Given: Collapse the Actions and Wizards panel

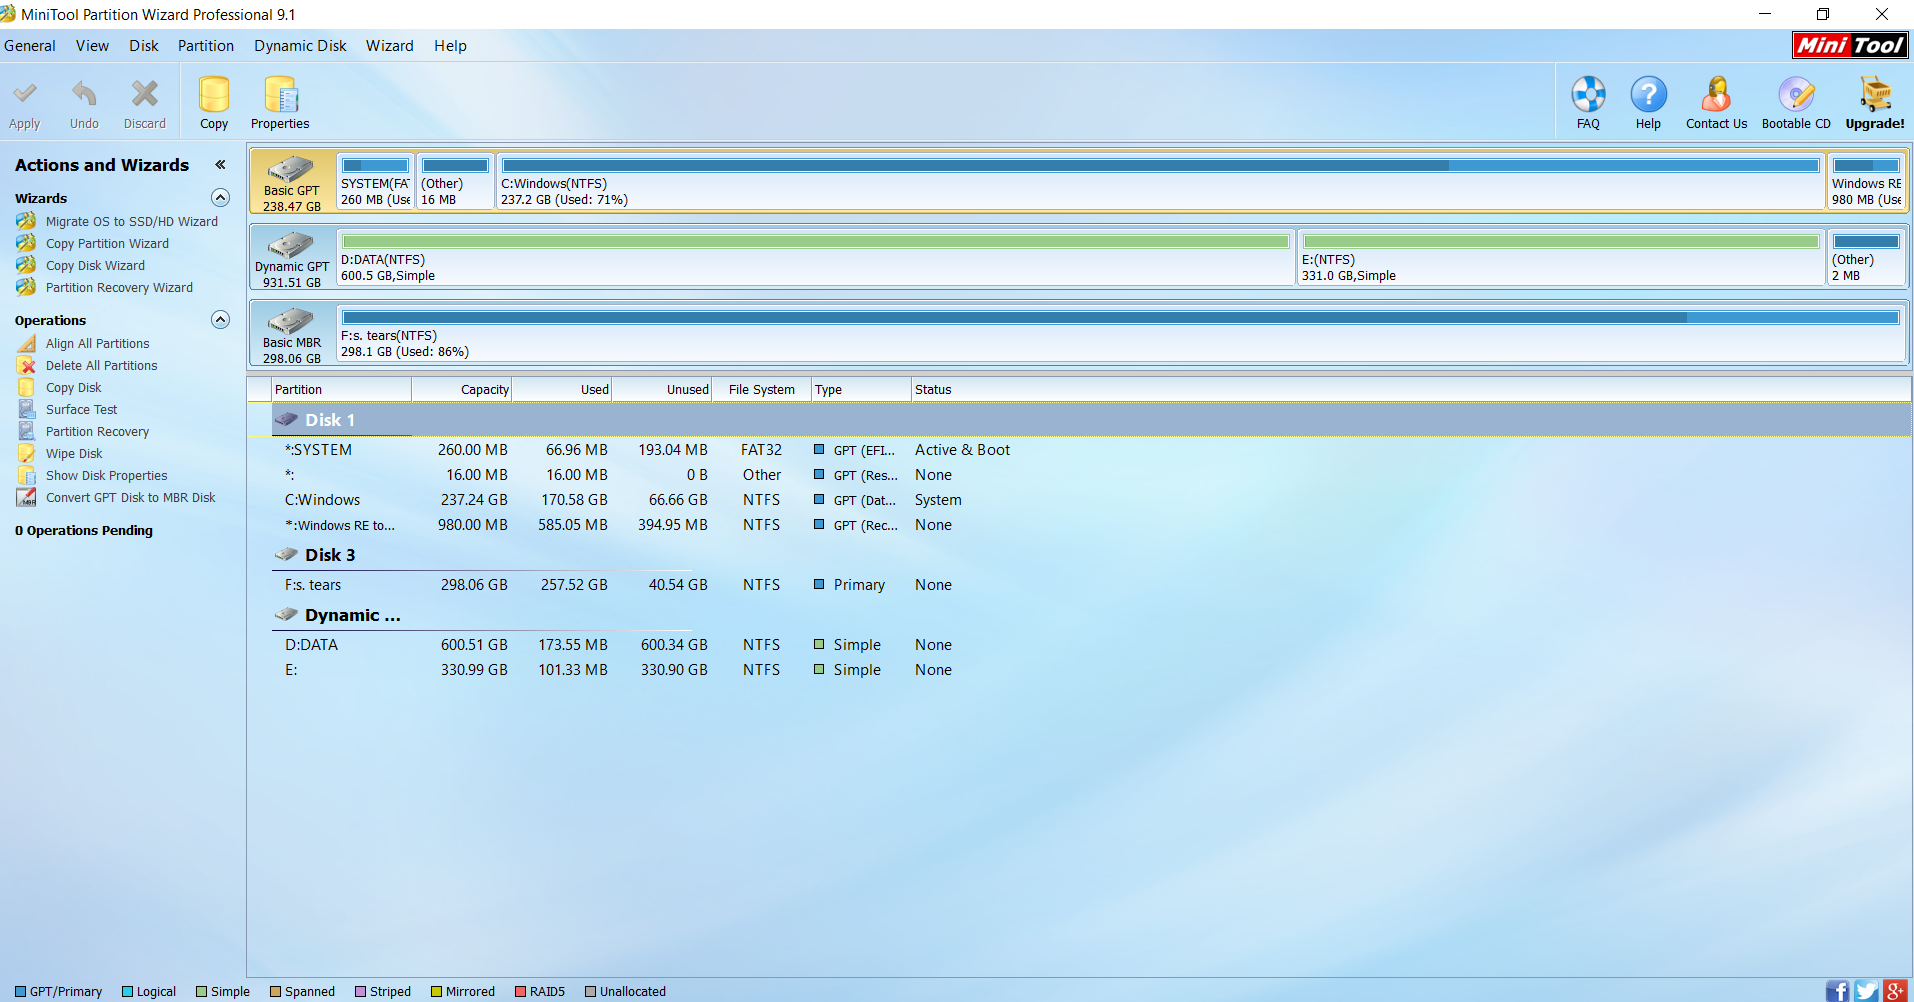Looking at the screenshot, I should pyautogui.click(x=220, y=165).
